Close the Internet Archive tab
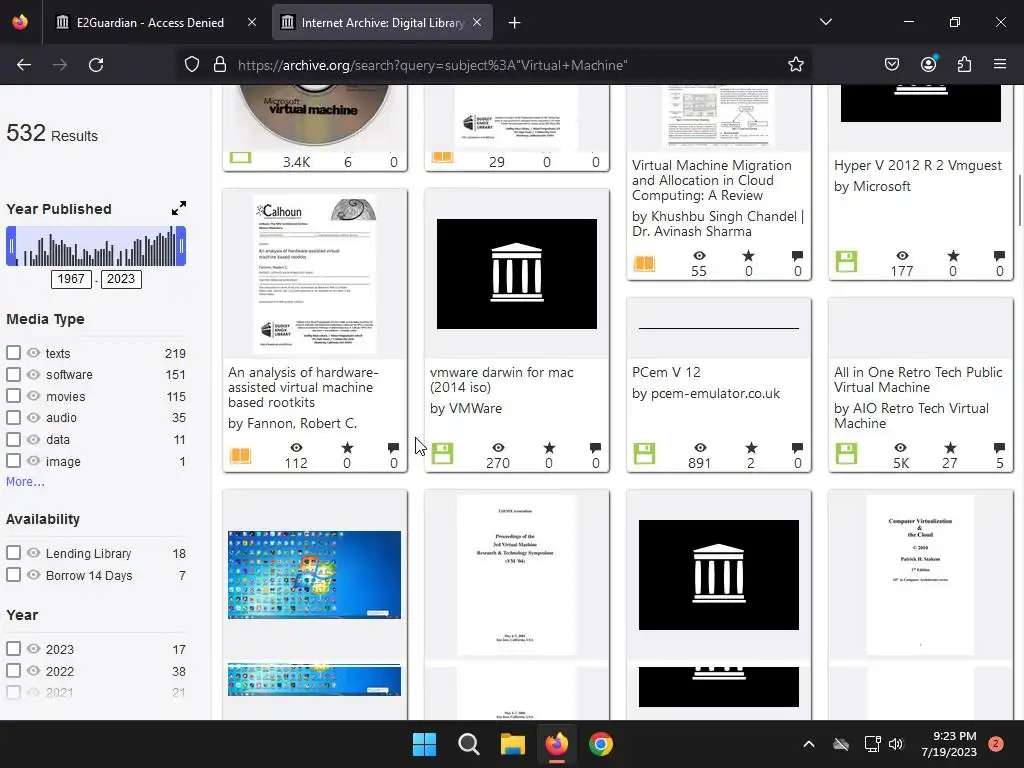This screenshot has height=768, width=1024. [x=477, y=22]
